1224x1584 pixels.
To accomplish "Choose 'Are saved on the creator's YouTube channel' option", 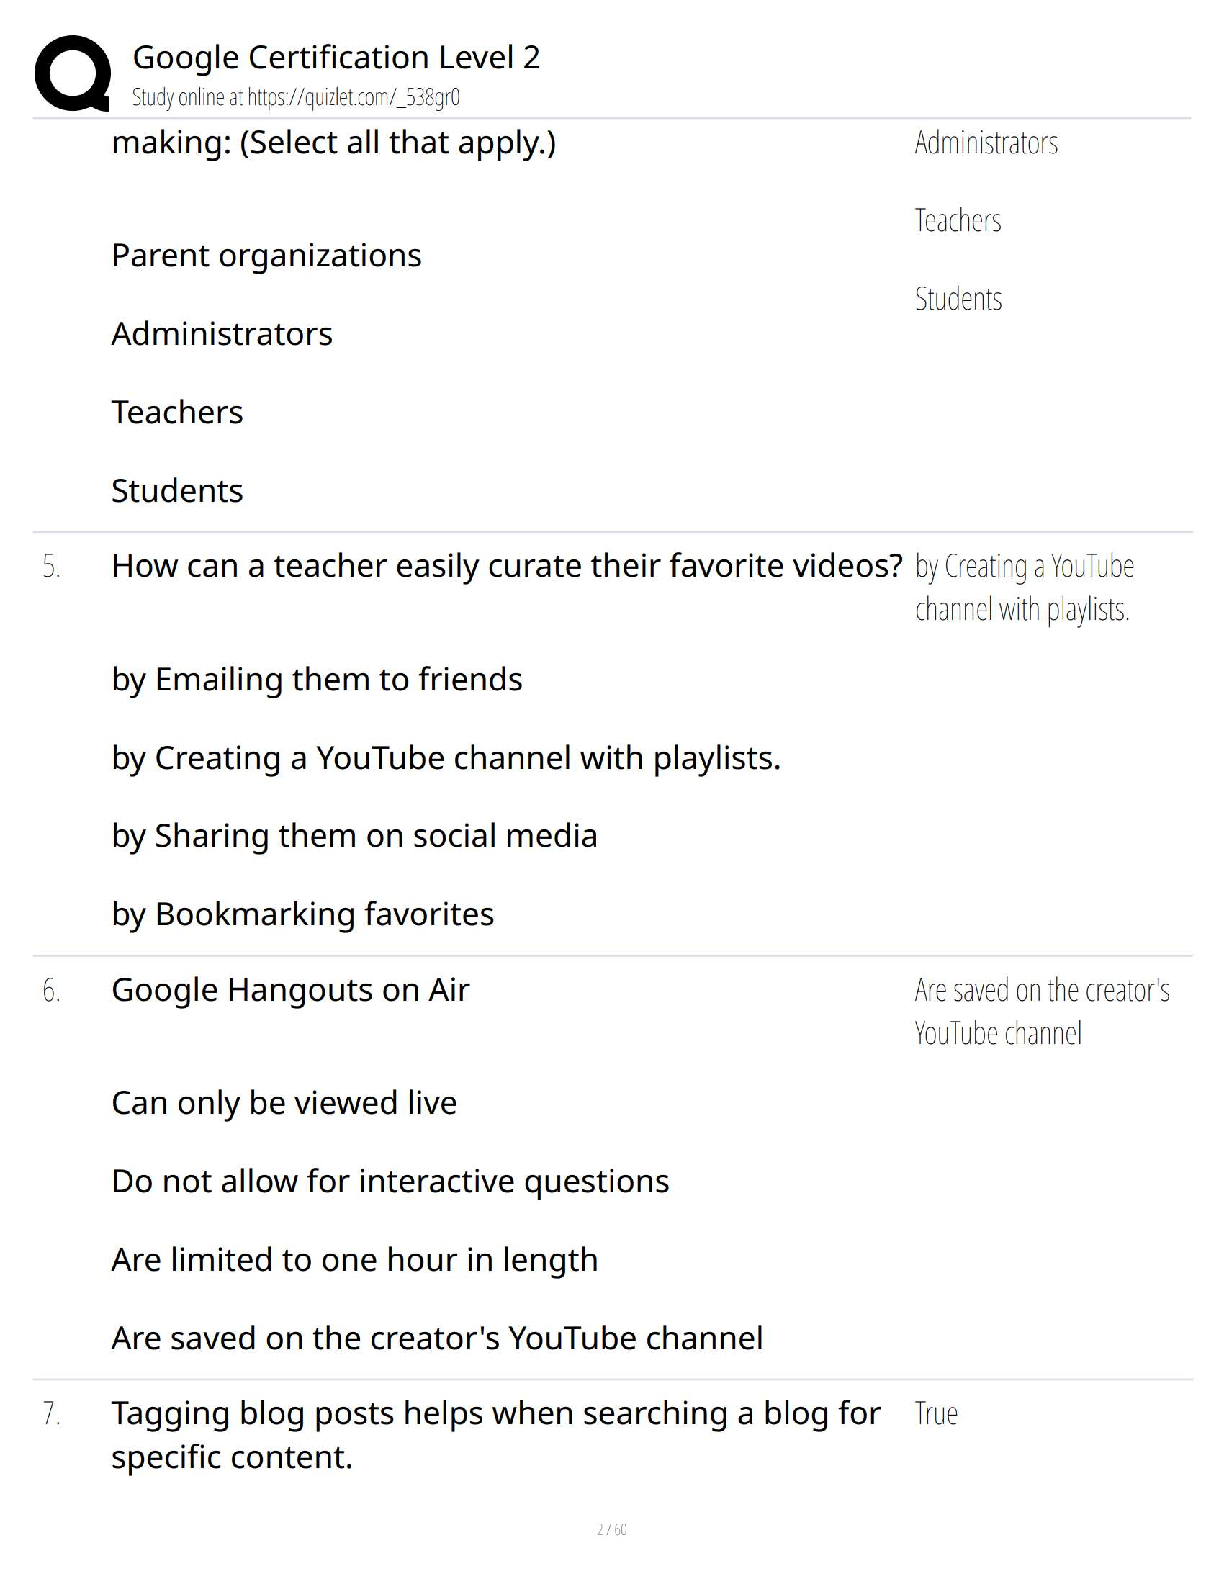I will 437,1338.
